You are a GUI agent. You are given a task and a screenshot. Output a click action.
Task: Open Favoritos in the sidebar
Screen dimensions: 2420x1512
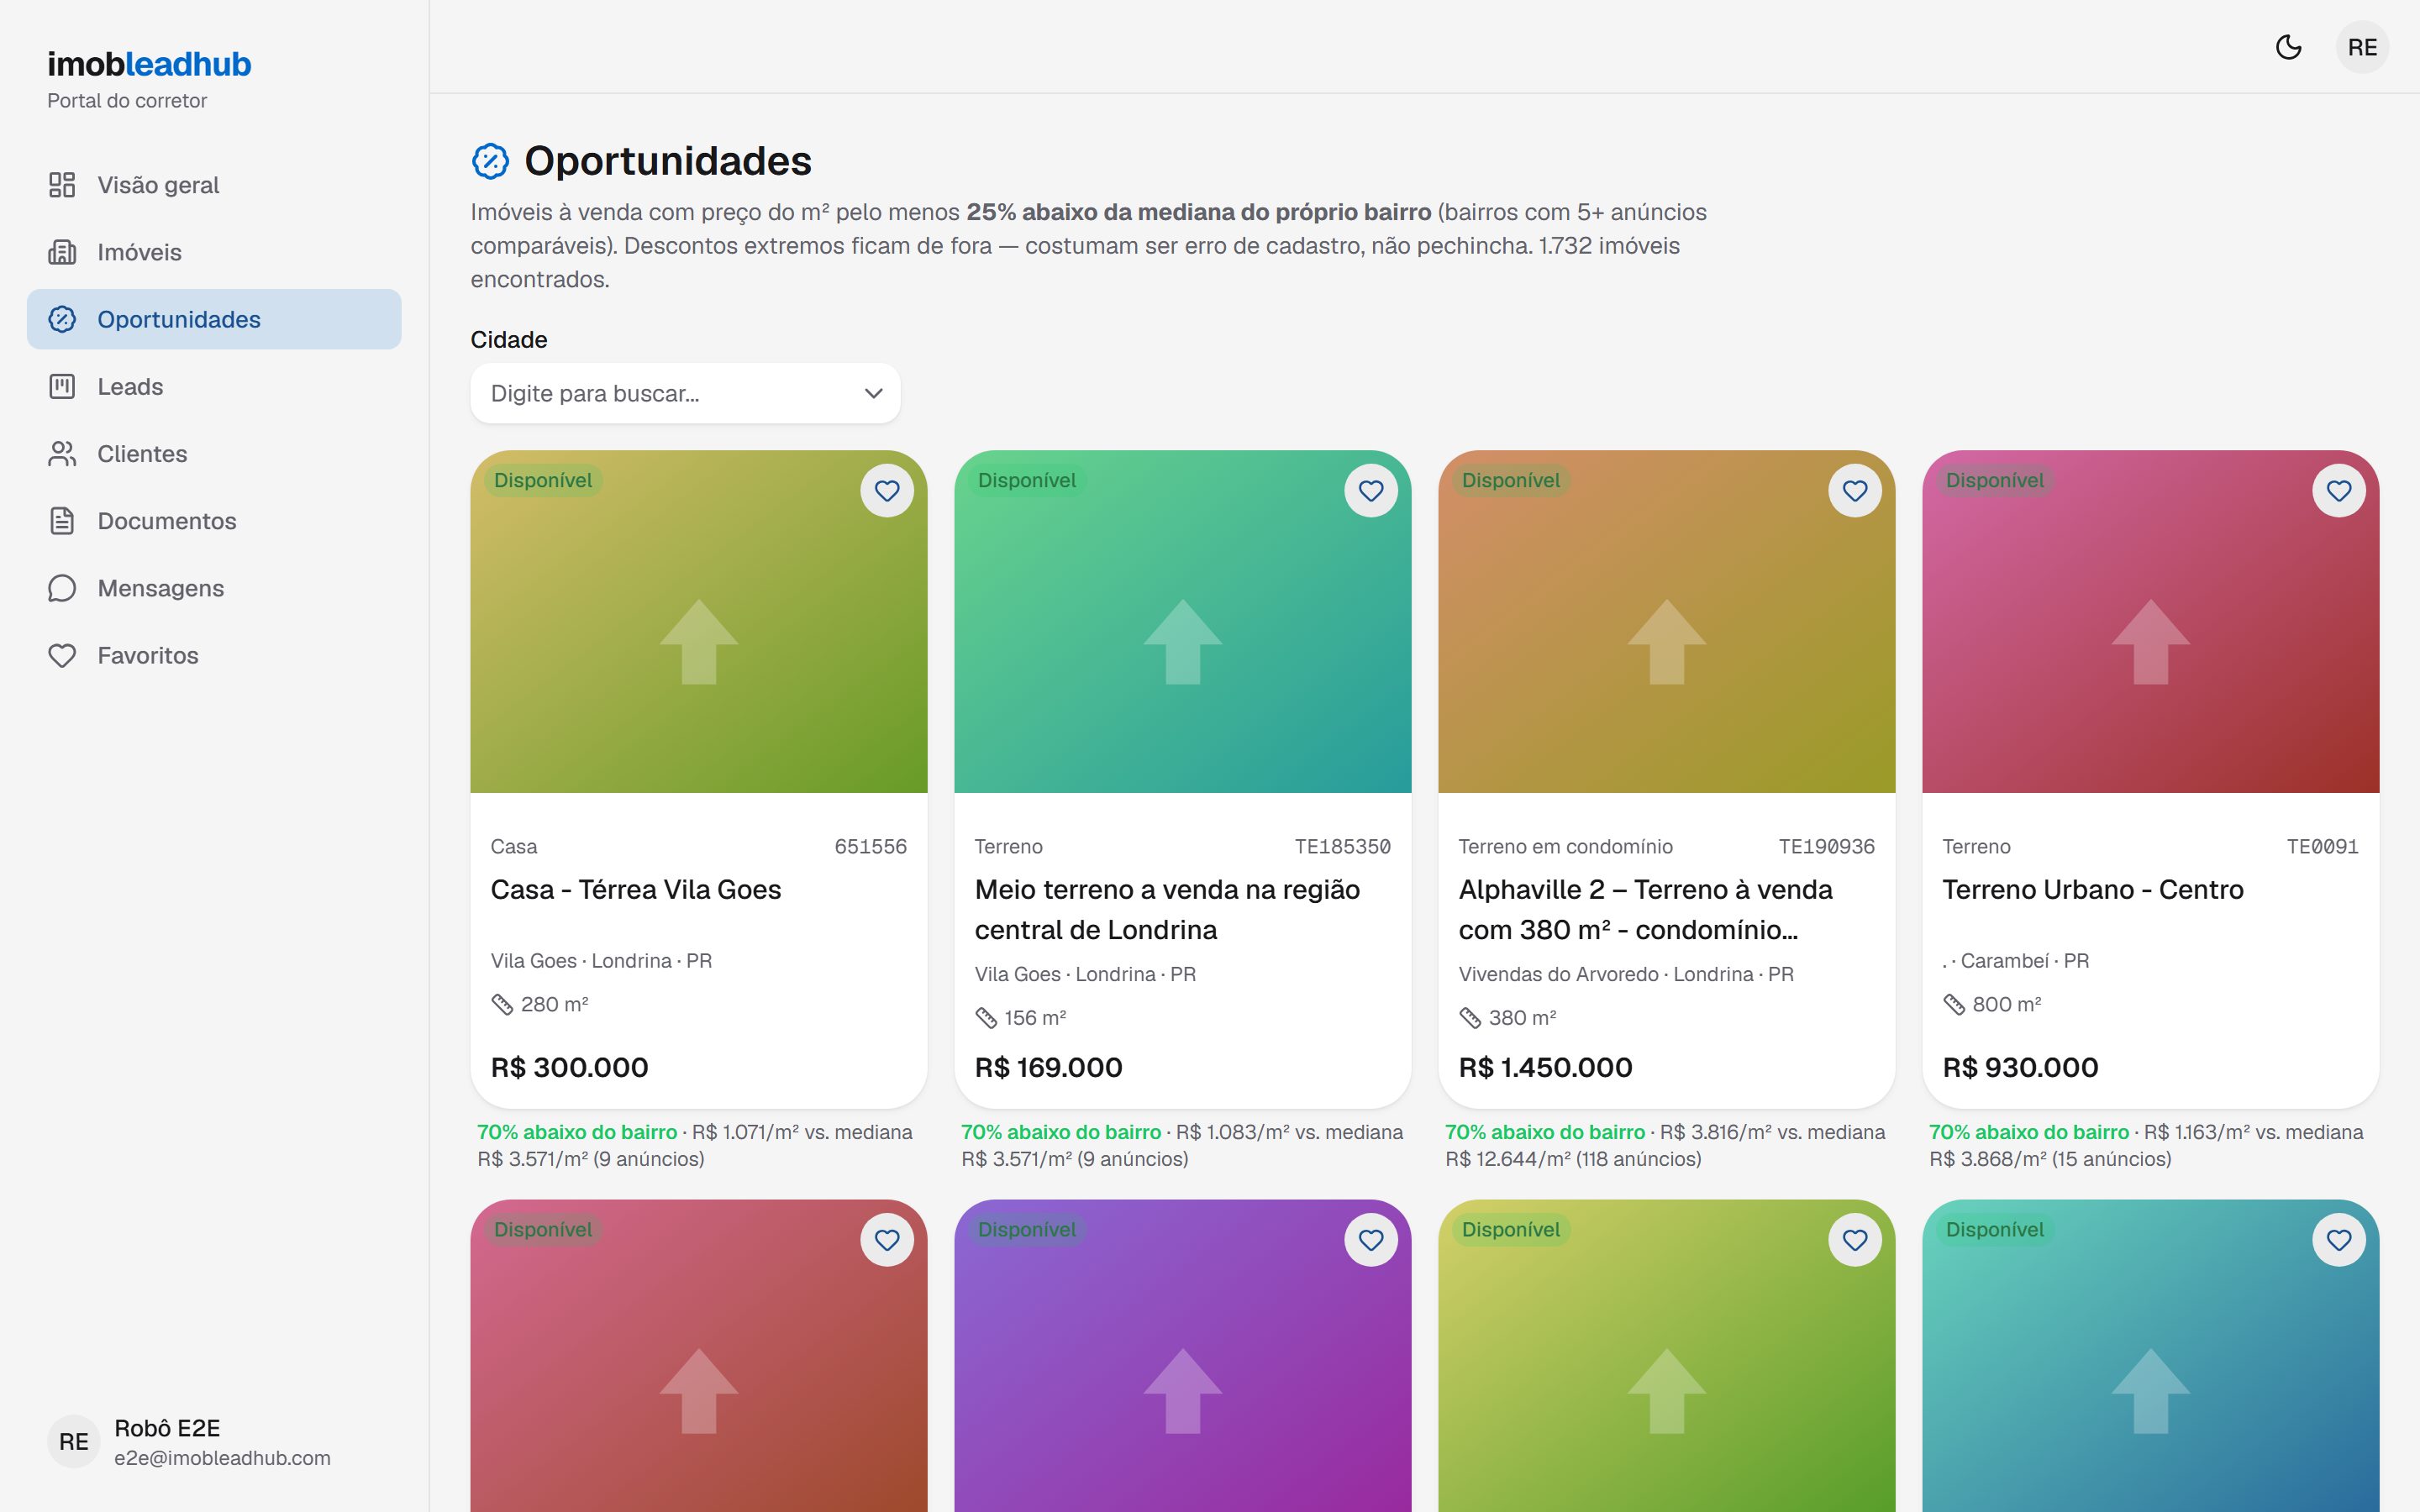click(214, 655)
